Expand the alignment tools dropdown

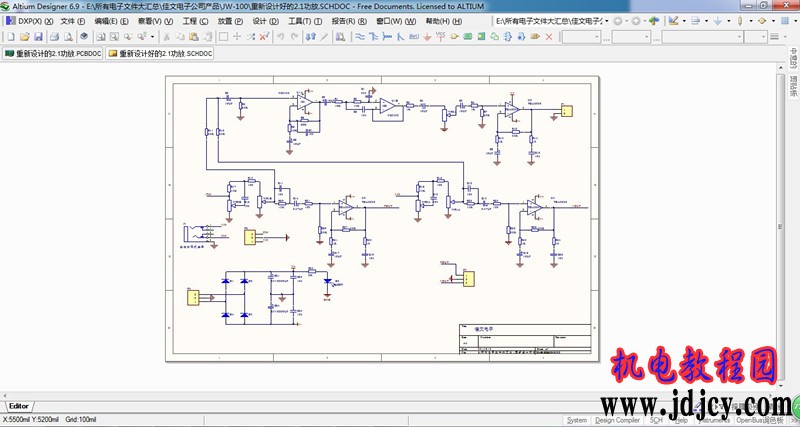(x=707, y=21)
